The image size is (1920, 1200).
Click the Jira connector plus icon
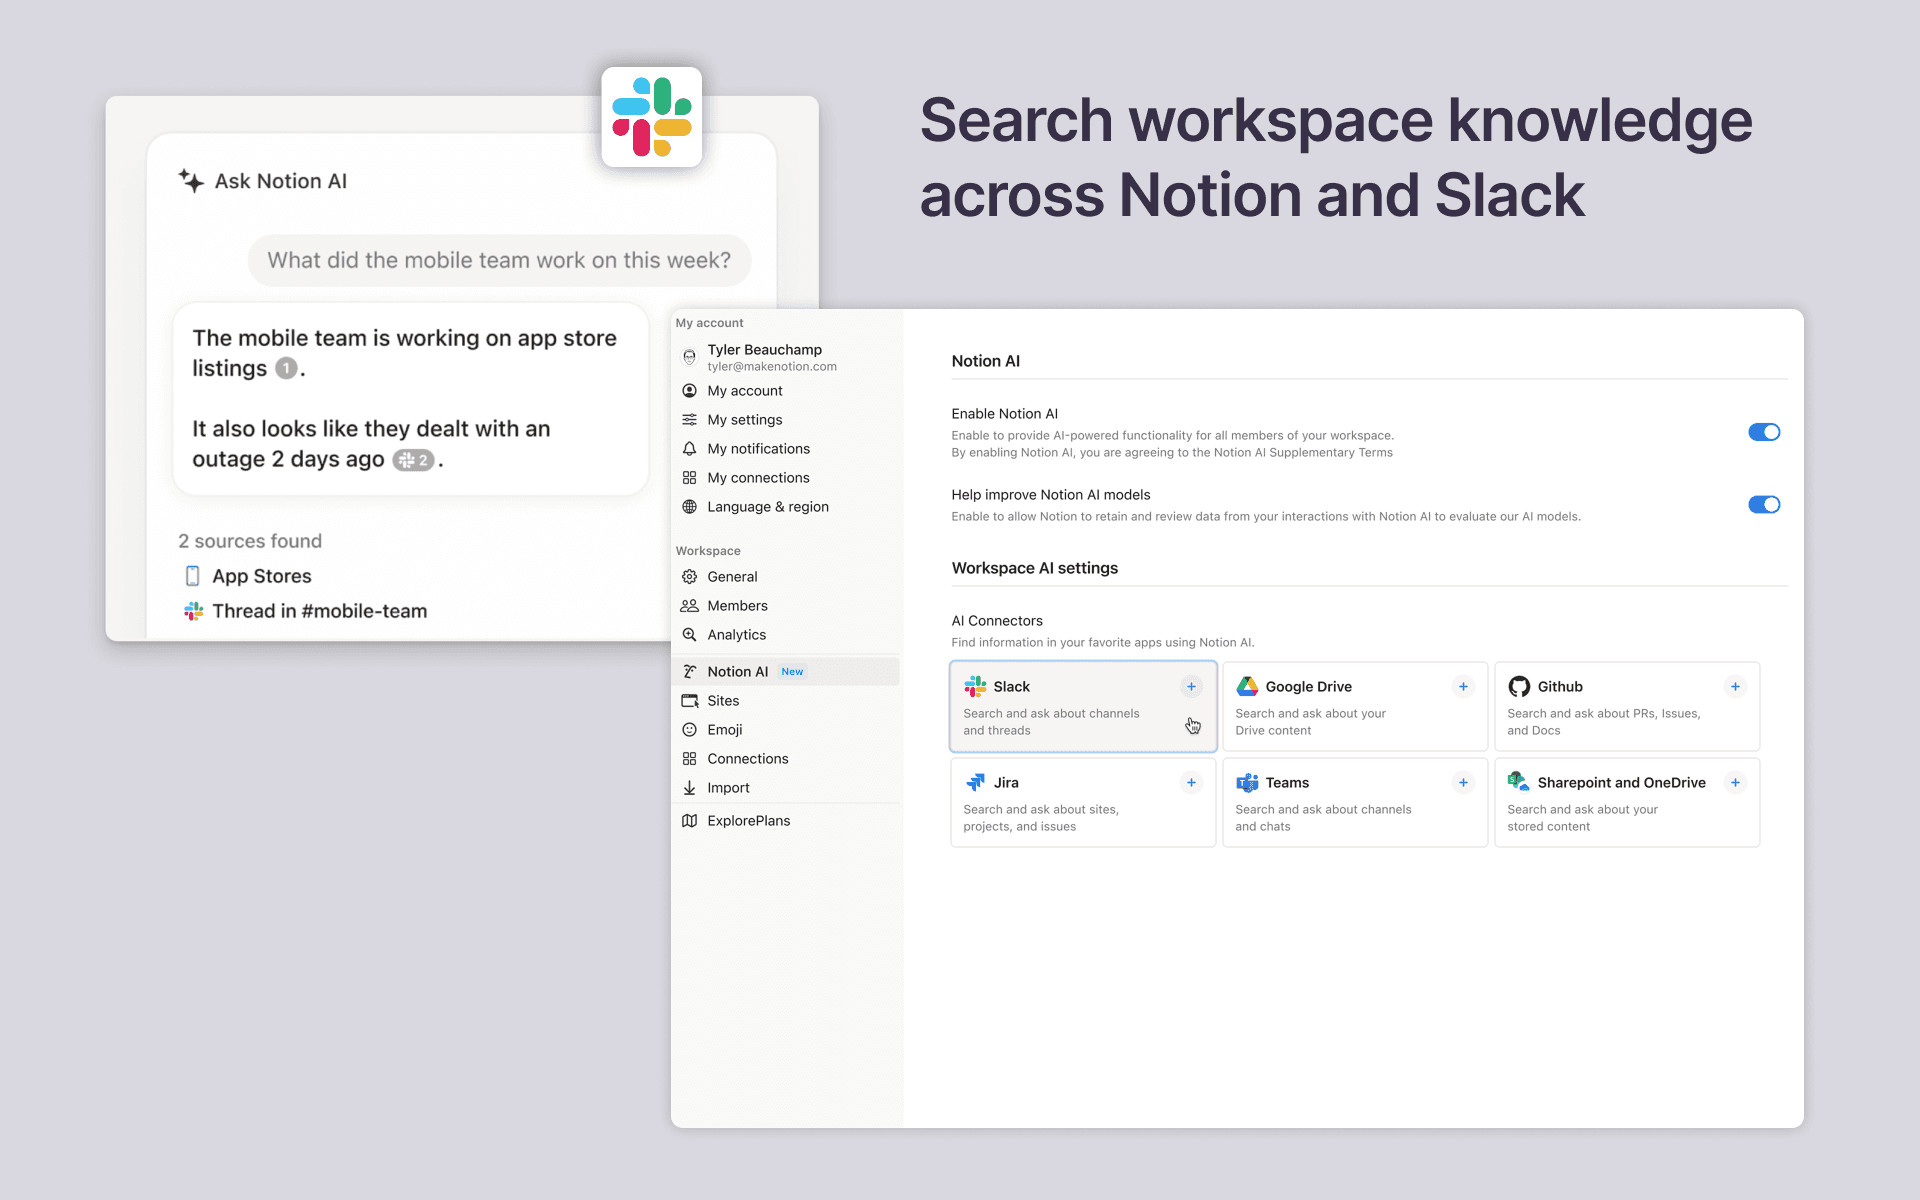point(1191,782)
